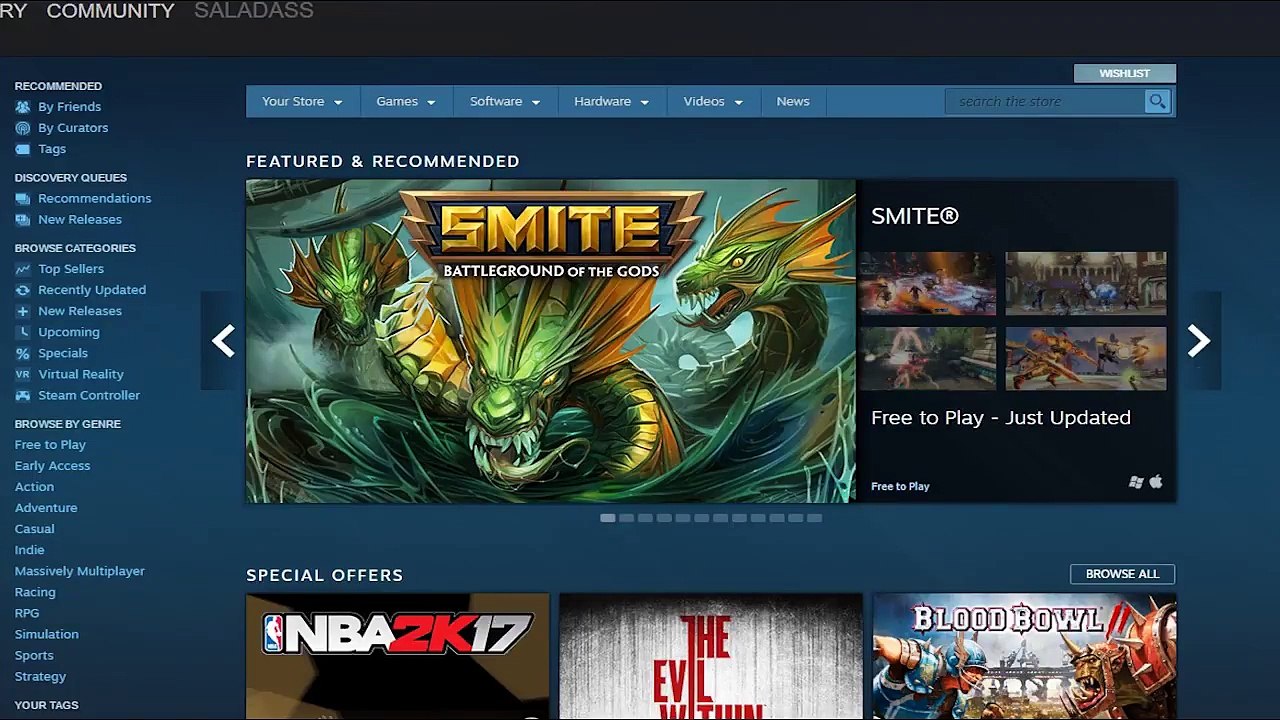Select the Racing genre link
The height and width of the screenshot is (720, 1280).
[35, 592]
